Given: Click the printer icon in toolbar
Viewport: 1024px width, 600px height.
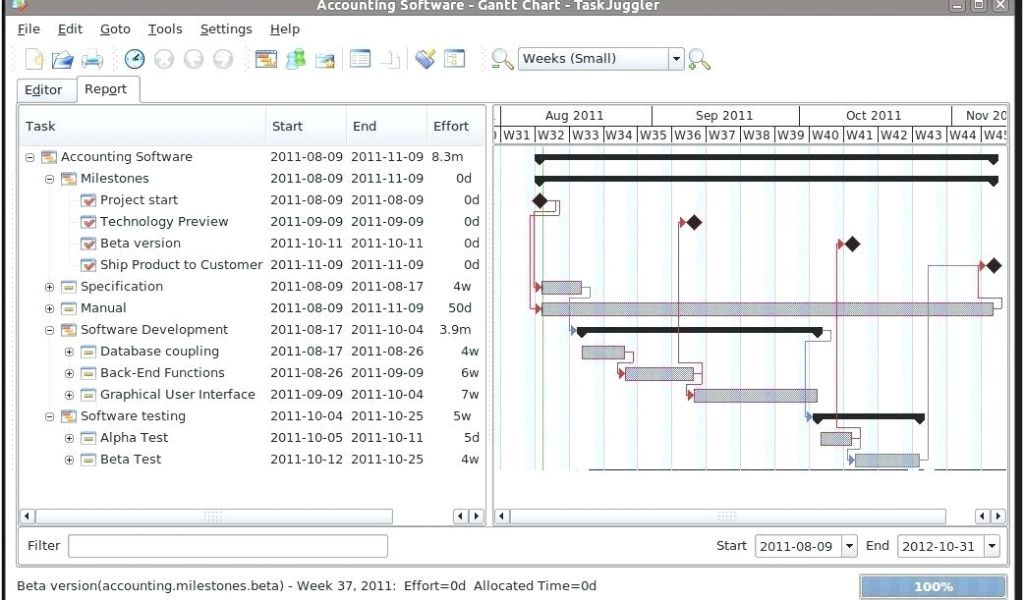Looking at the screenshot, I should coord(92,59).
